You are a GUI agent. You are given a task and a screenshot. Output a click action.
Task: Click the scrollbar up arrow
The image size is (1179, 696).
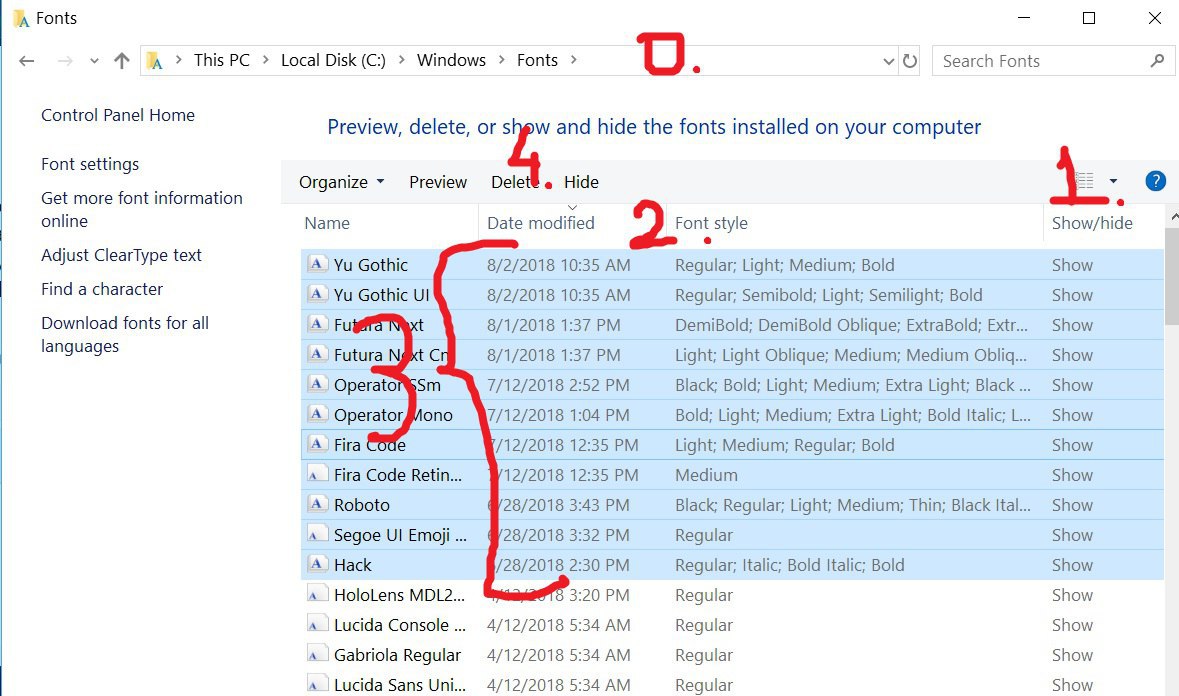(x=1173, y=216)
